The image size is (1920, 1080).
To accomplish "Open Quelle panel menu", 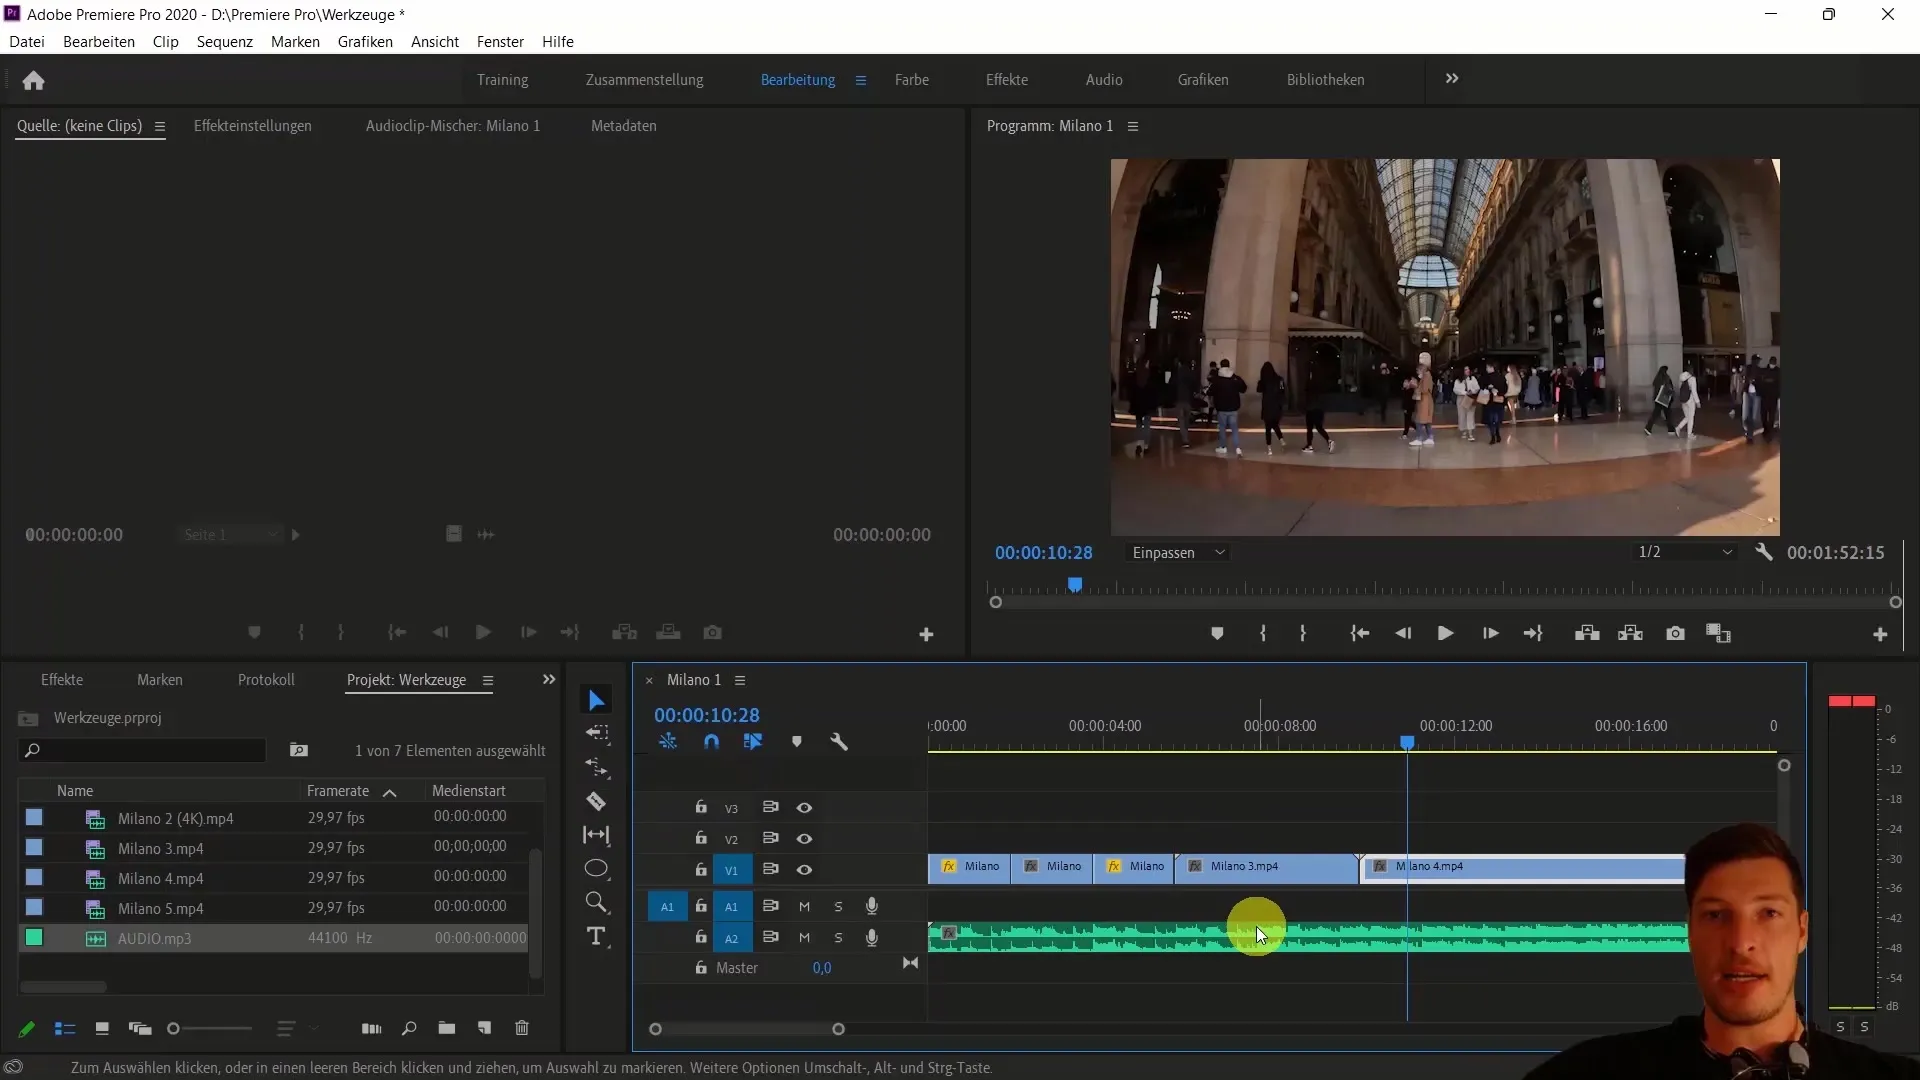I will pos(159,126).
